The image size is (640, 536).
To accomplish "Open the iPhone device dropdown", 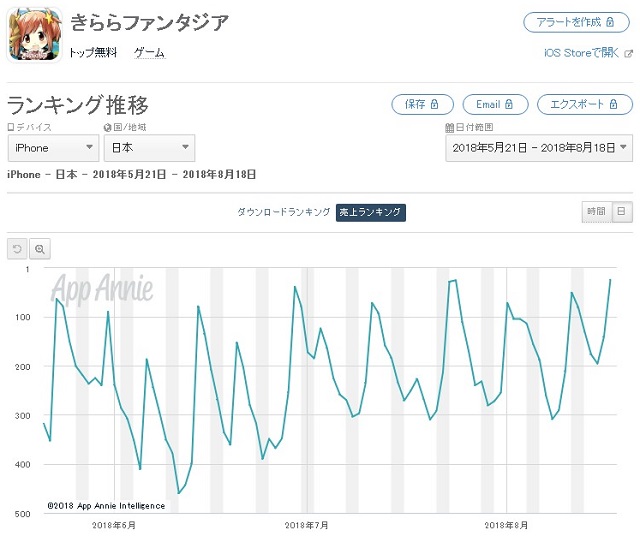I will point(53,148).
